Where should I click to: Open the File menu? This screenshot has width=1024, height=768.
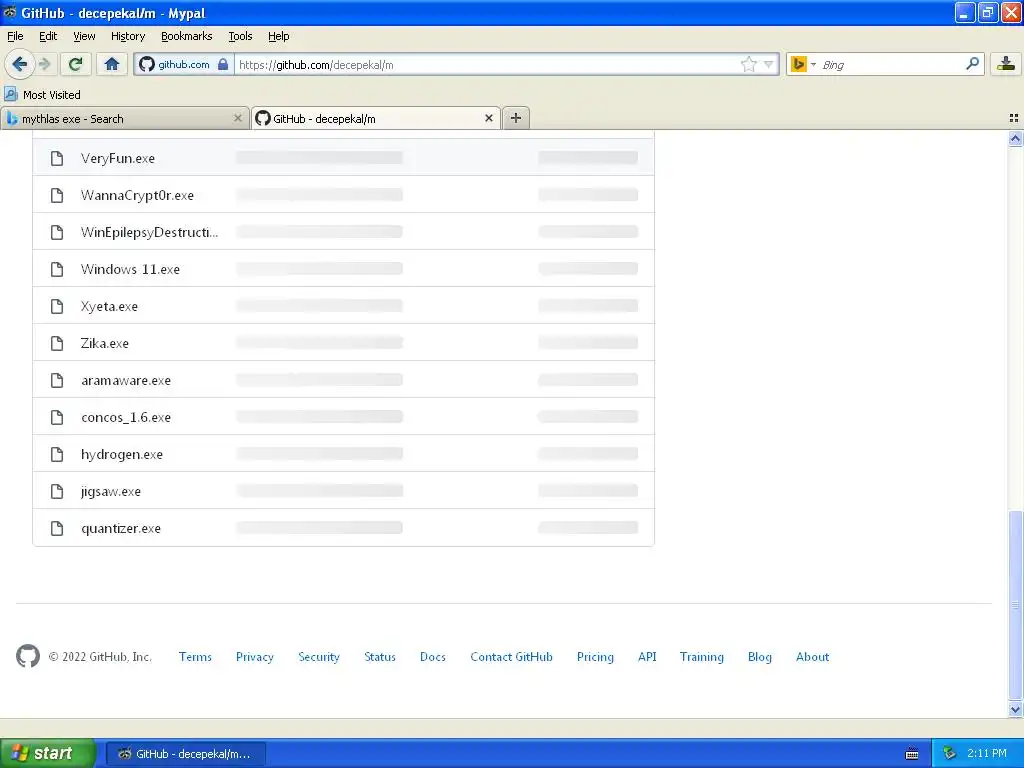(x=15, y=36)
